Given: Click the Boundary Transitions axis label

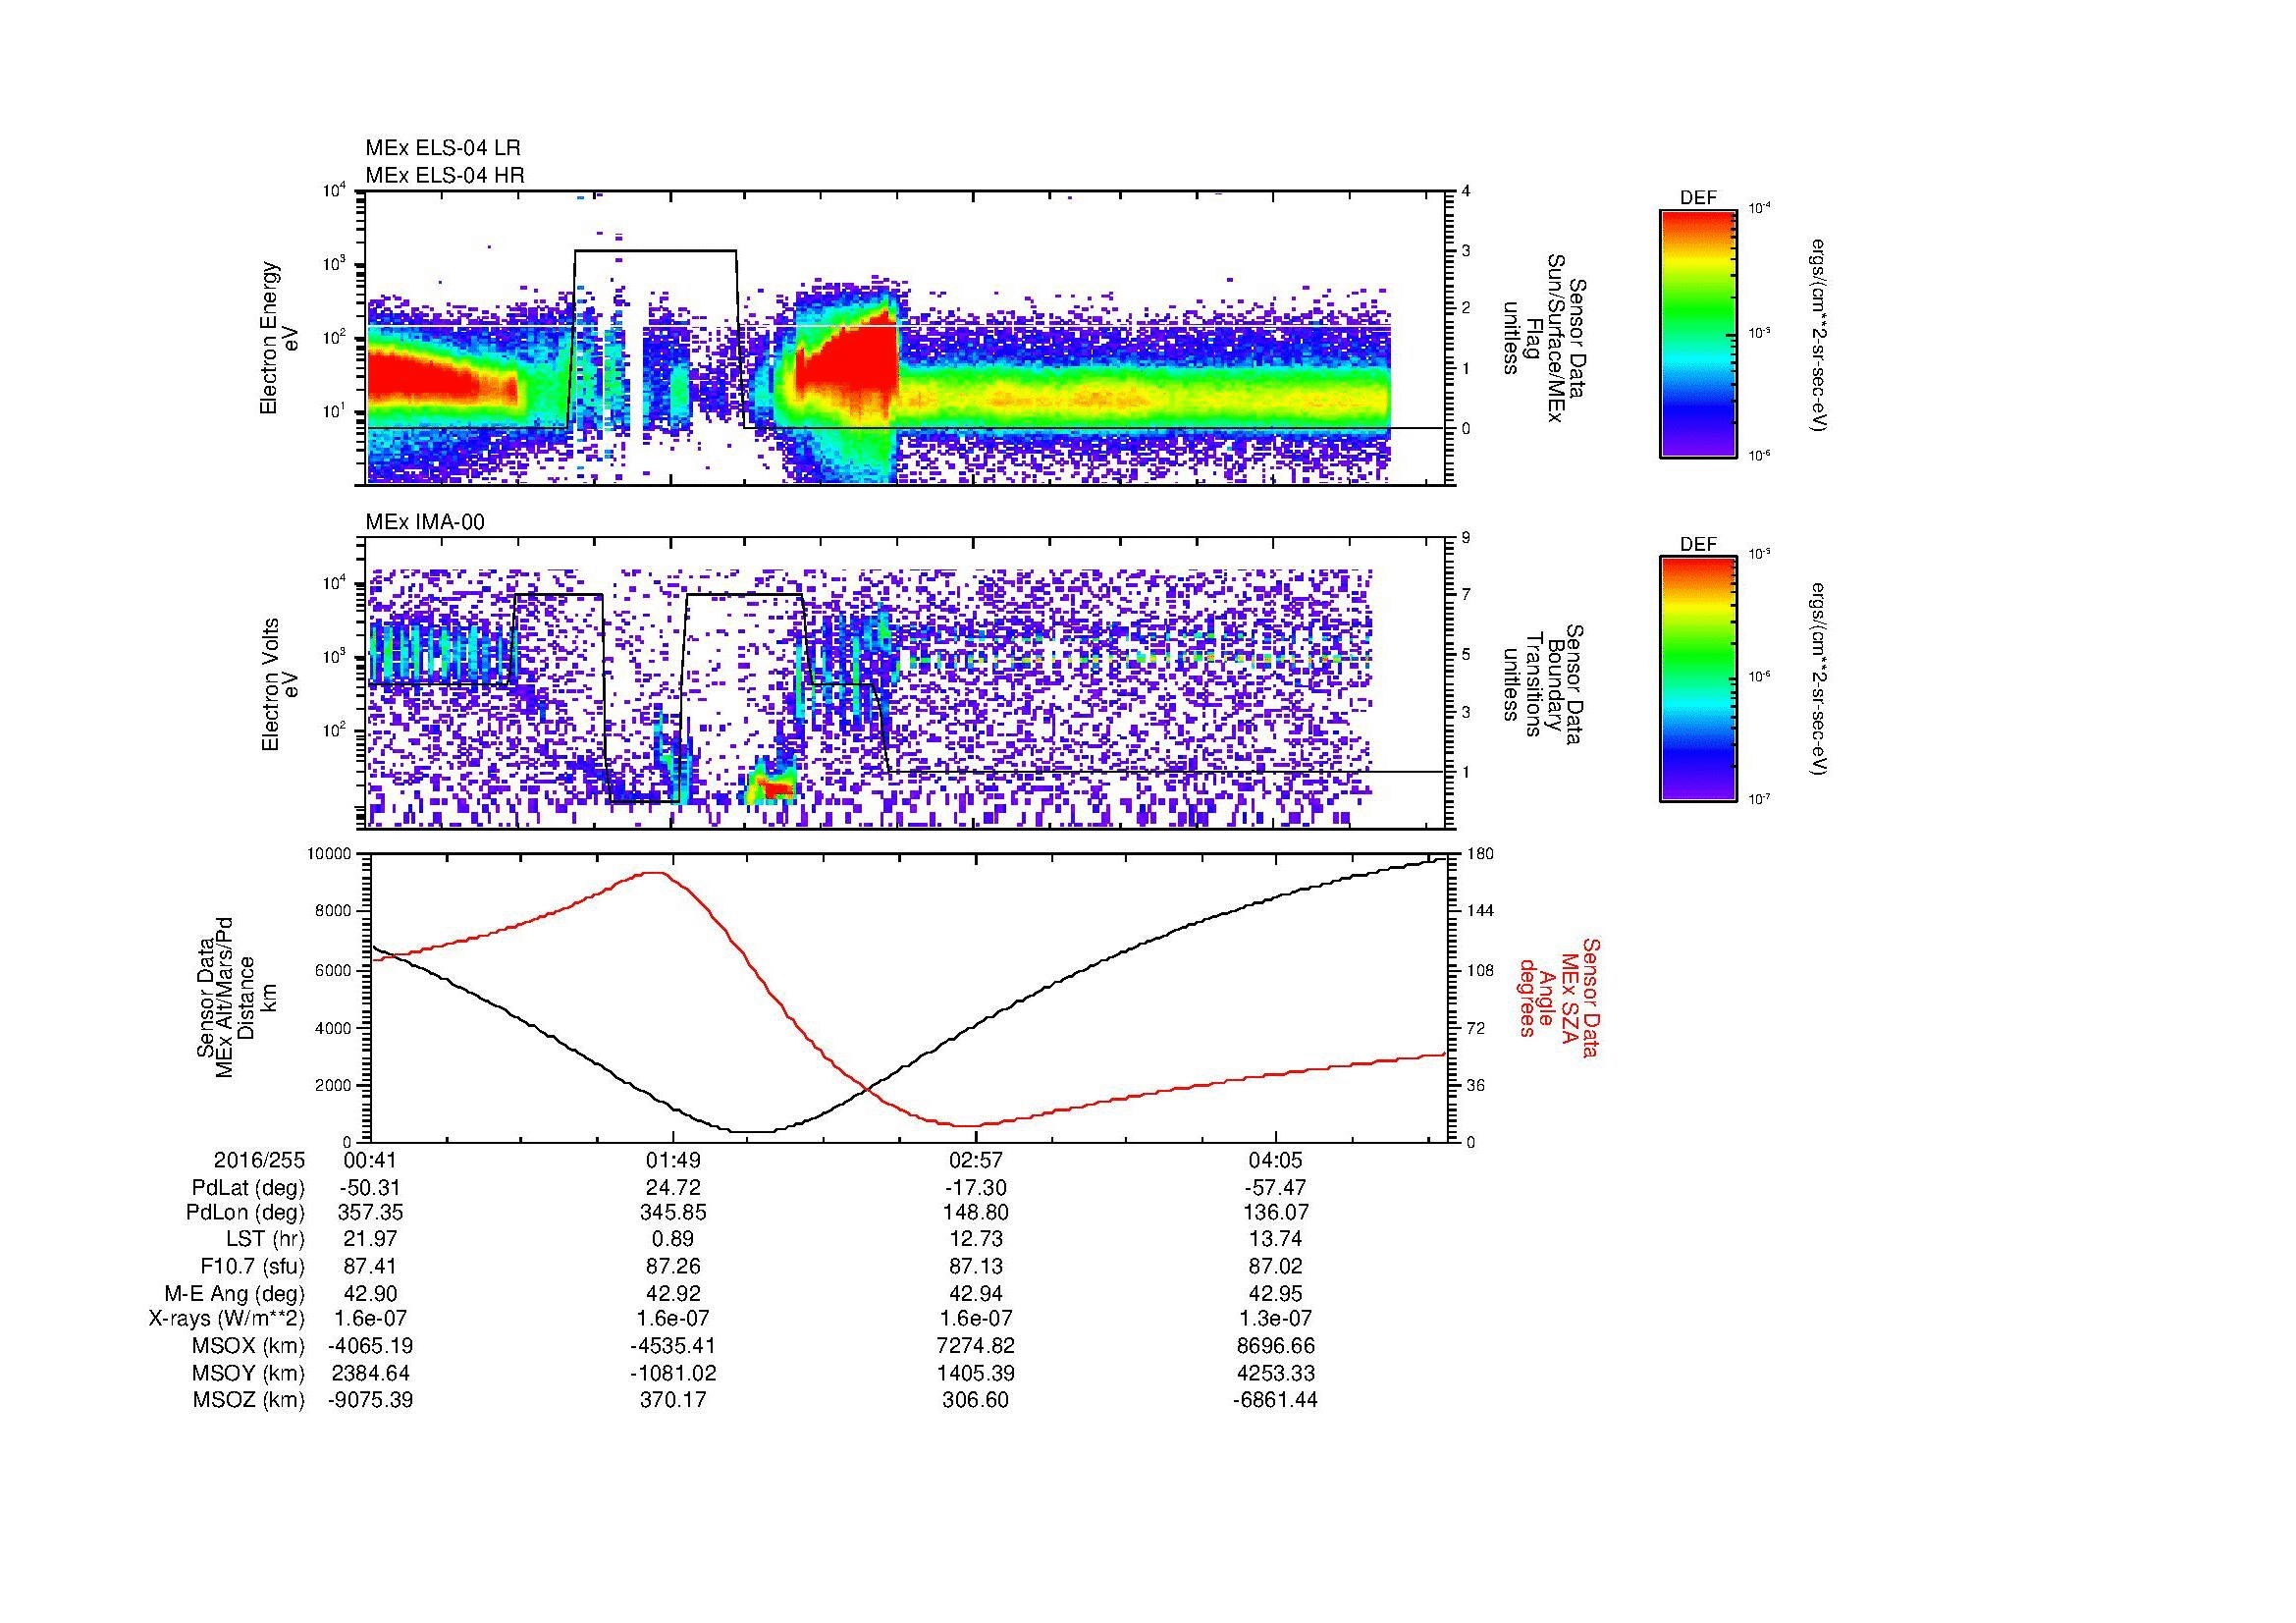Looking at the screenshot, I should coord(1544,685).
